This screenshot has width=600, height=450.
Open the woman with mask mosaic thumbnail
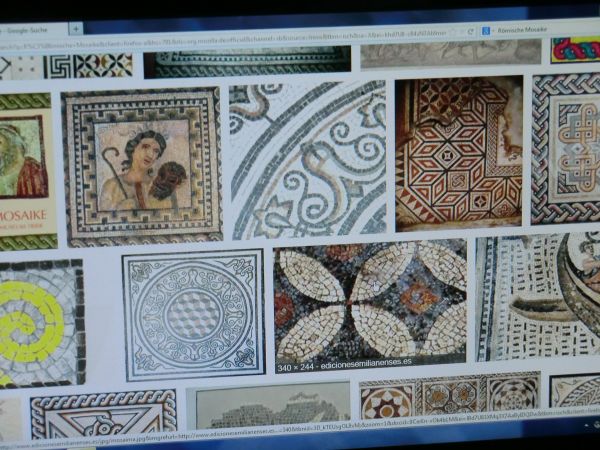click(142, 167)
